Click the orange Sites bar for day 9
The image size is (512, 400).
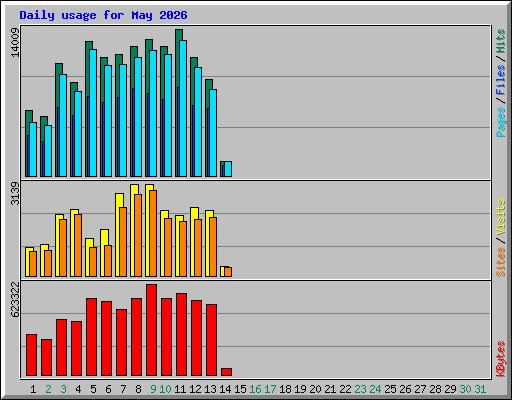click(x=153, y=233)
